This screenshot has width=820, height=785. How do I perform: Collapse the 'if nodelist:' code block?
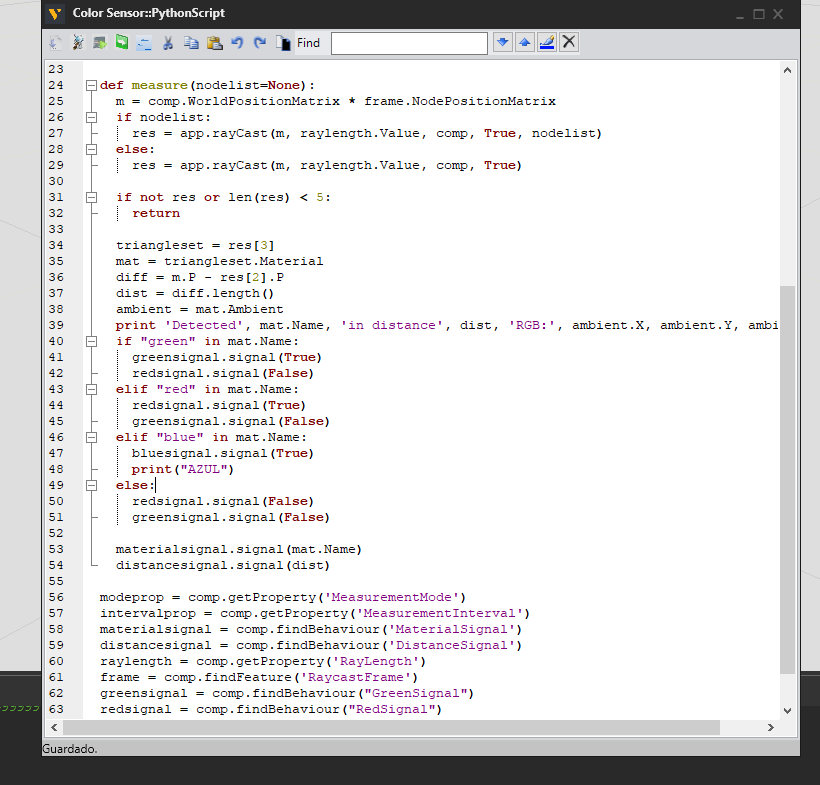pyautogui.click(x=91, y=118)
